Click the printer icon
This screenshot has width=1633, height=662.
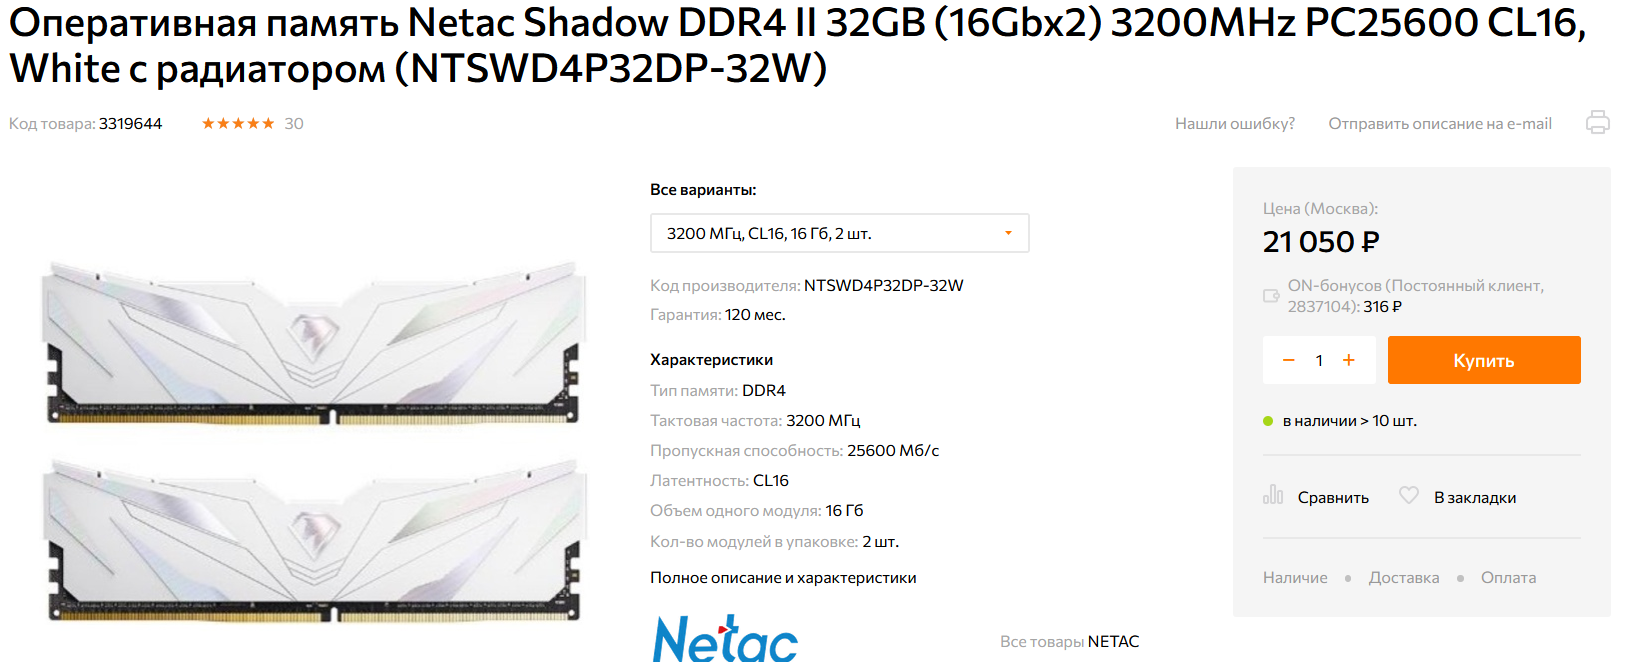(x=1597, y=123)
